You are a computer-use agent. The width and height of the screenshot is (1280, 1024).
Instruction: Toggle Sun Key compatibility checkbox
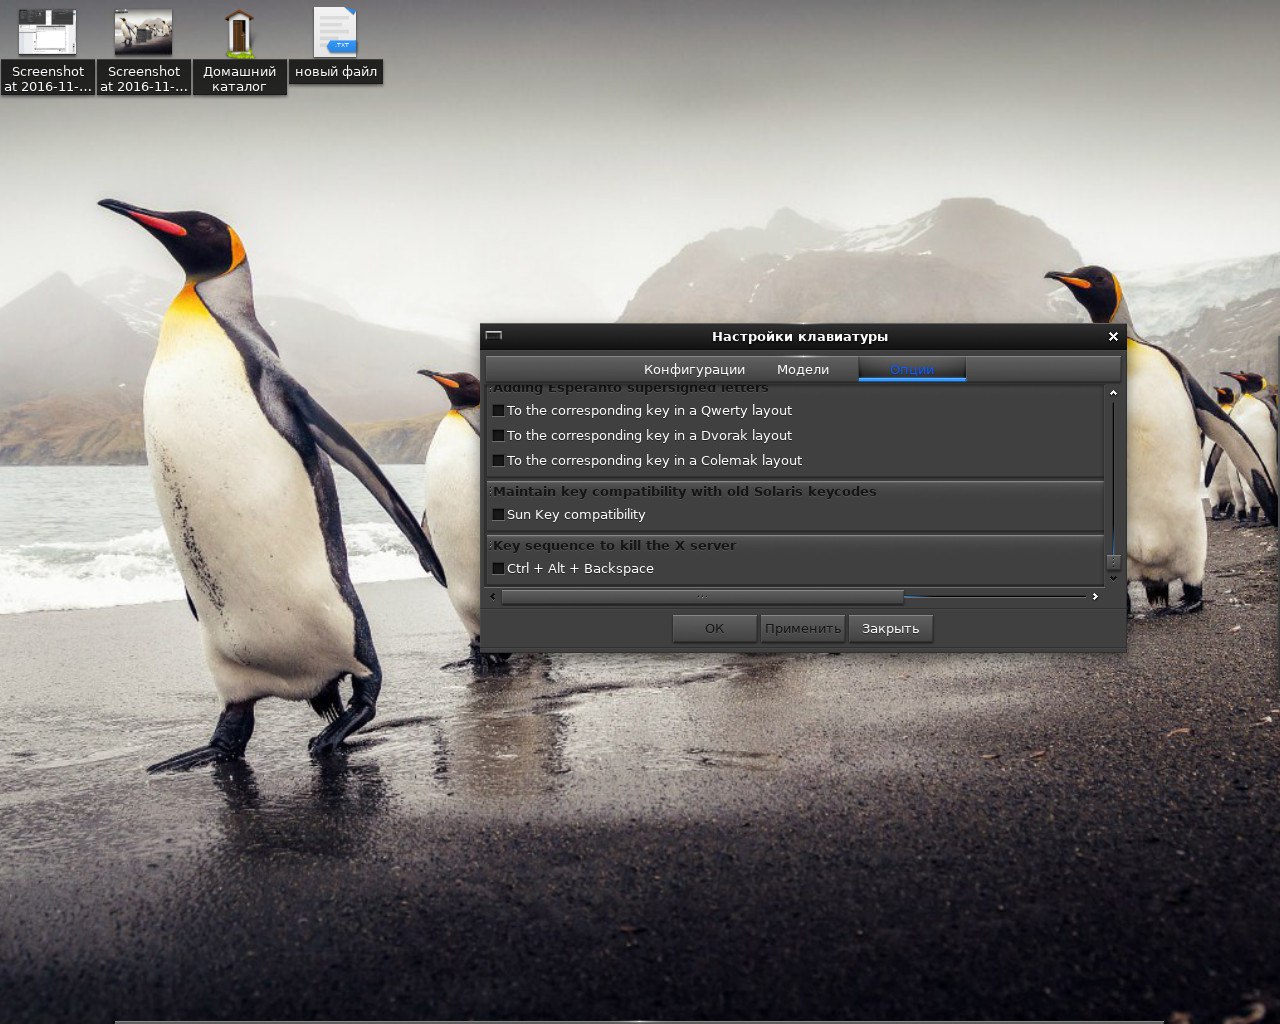pos(498,515)
